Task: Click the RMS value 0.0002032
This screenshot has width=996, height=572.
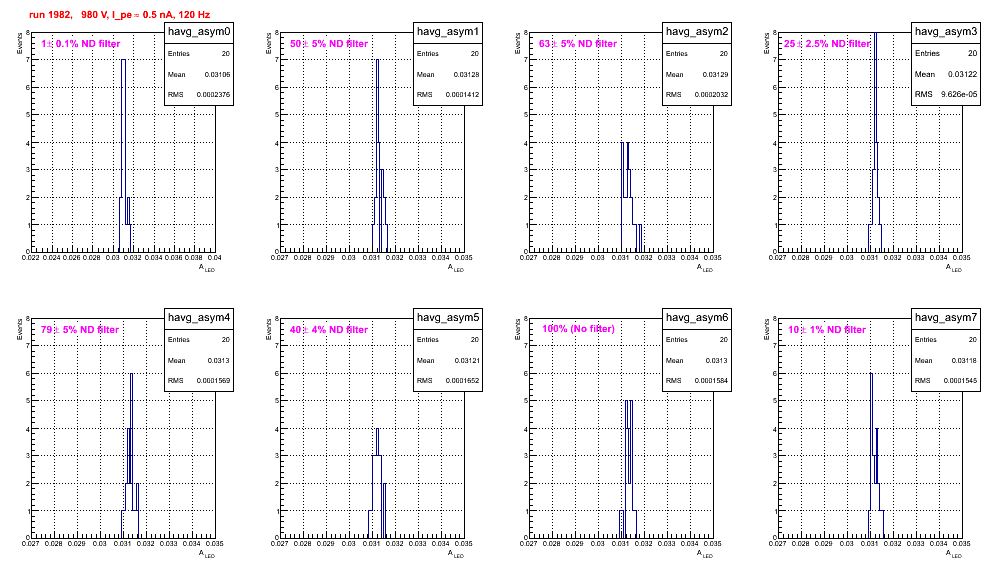Action: click(711, 95)
